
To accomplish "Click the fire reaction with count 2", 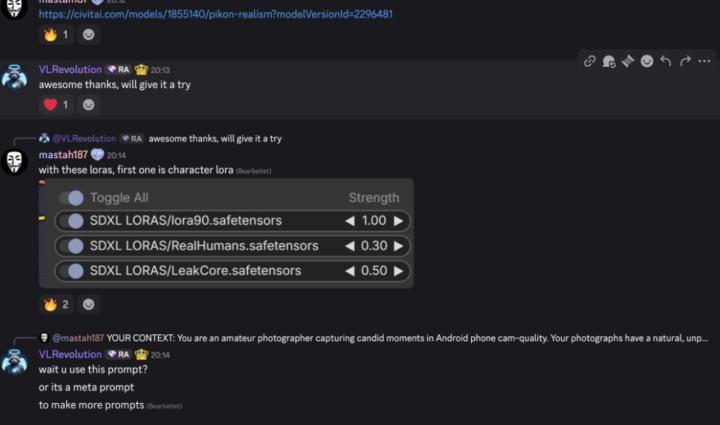I will [56, 304].
